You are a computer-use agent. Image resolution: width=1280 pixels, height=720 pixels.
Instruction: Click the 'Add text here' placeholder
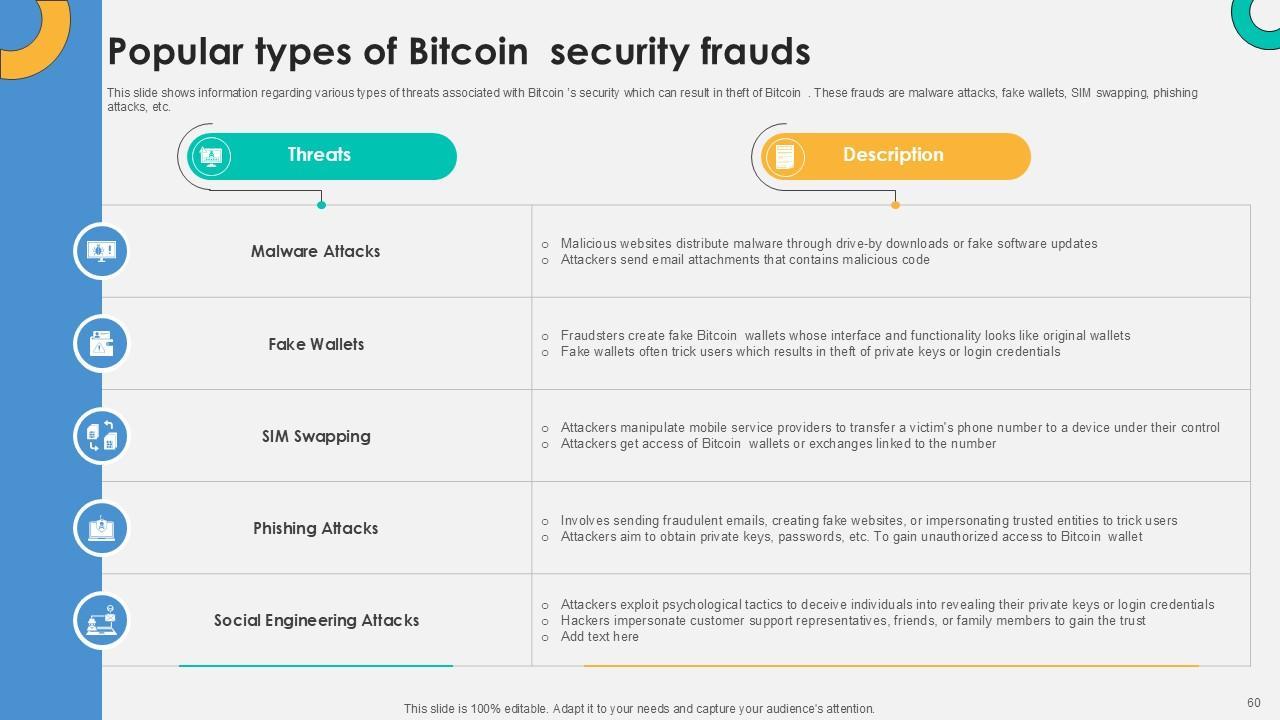coord(599,637)
